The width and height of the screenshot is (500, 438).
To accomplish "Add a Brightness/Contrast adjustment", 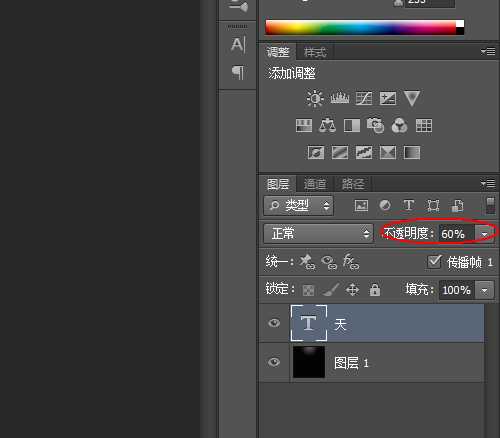I will 315,98.
